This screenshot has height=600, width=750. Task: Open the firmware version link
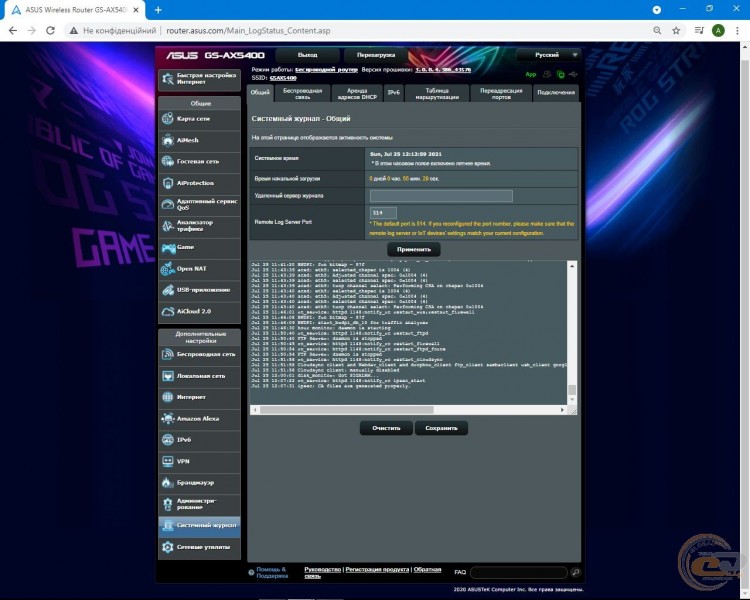coord(443,70)
